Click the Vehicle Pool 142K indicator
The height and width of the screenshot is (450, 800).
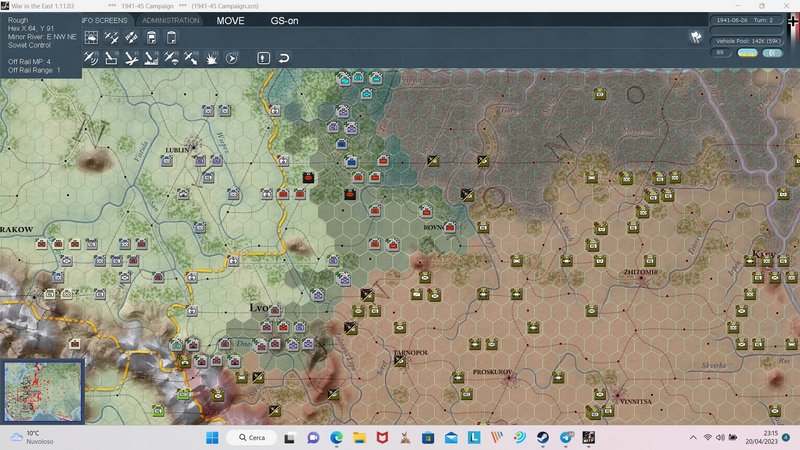[x=748, y=41]
